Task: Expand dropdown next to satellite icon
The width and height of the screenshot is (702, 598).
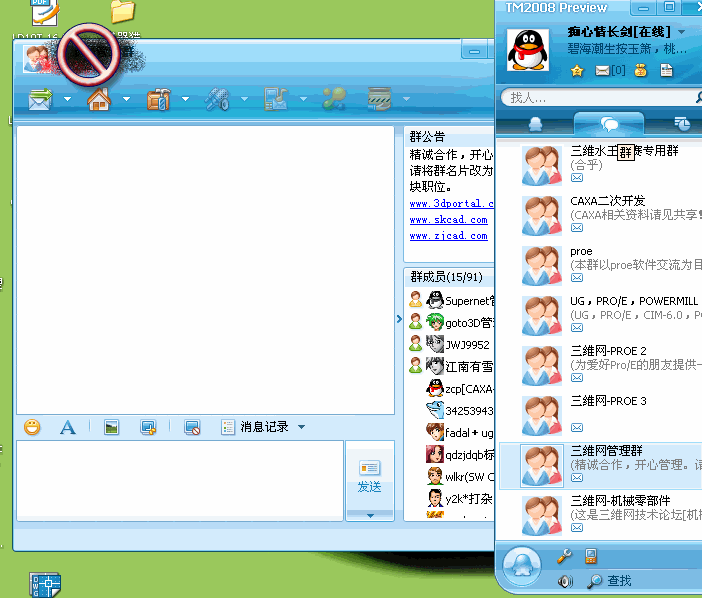Action: click(244, 99)
